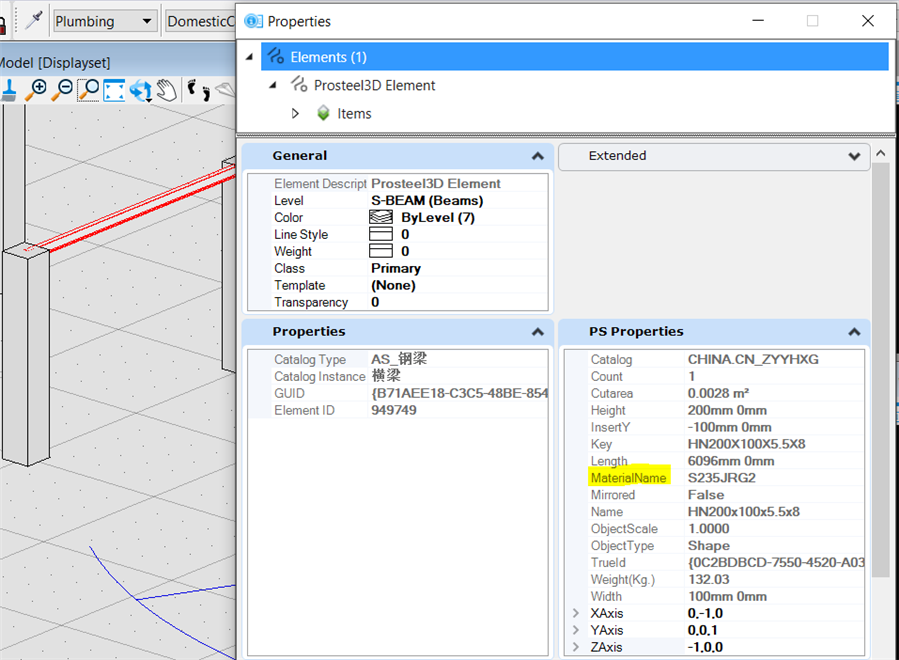The height and width of the screenshot is (660, 899).
Task: Select the Elements (1) tree row
Action: tap(574, 57)
